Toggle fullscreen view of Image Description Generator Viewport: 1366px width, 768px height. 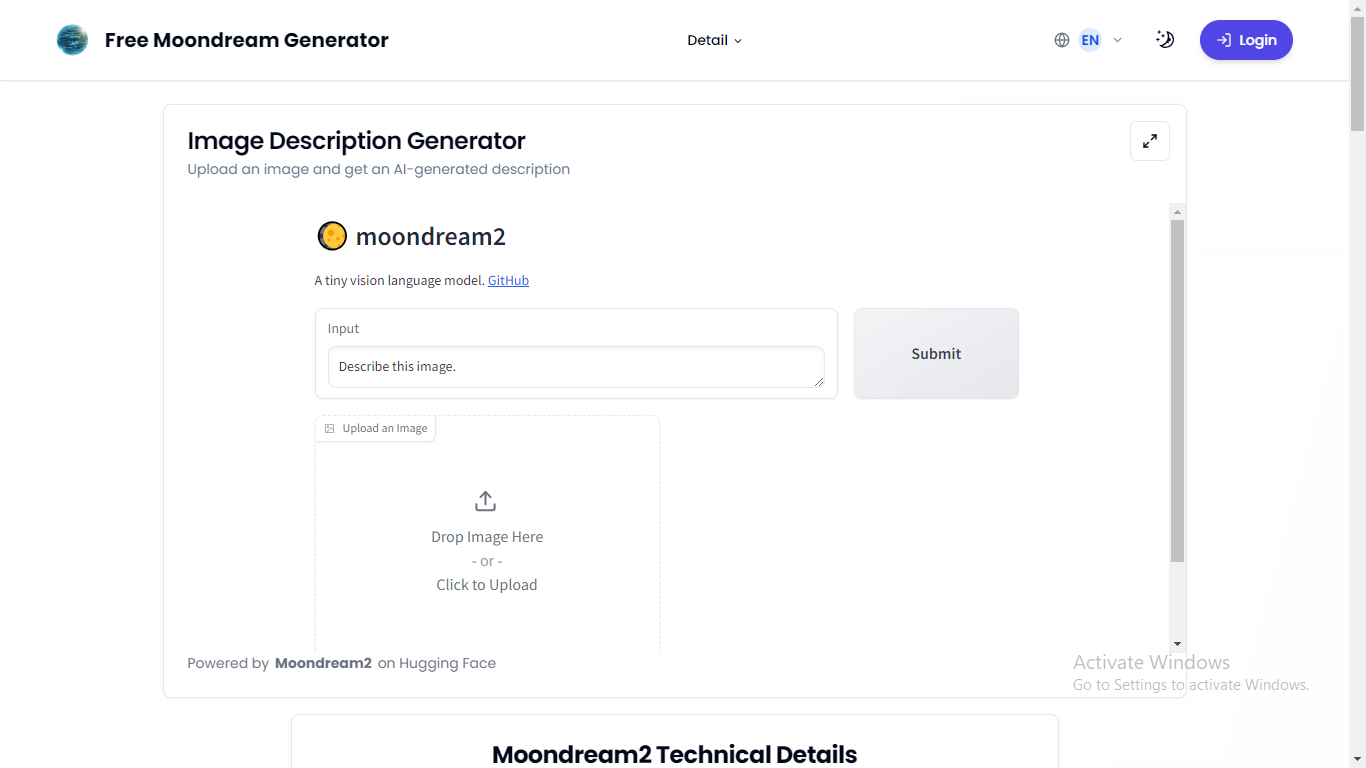1149,141
